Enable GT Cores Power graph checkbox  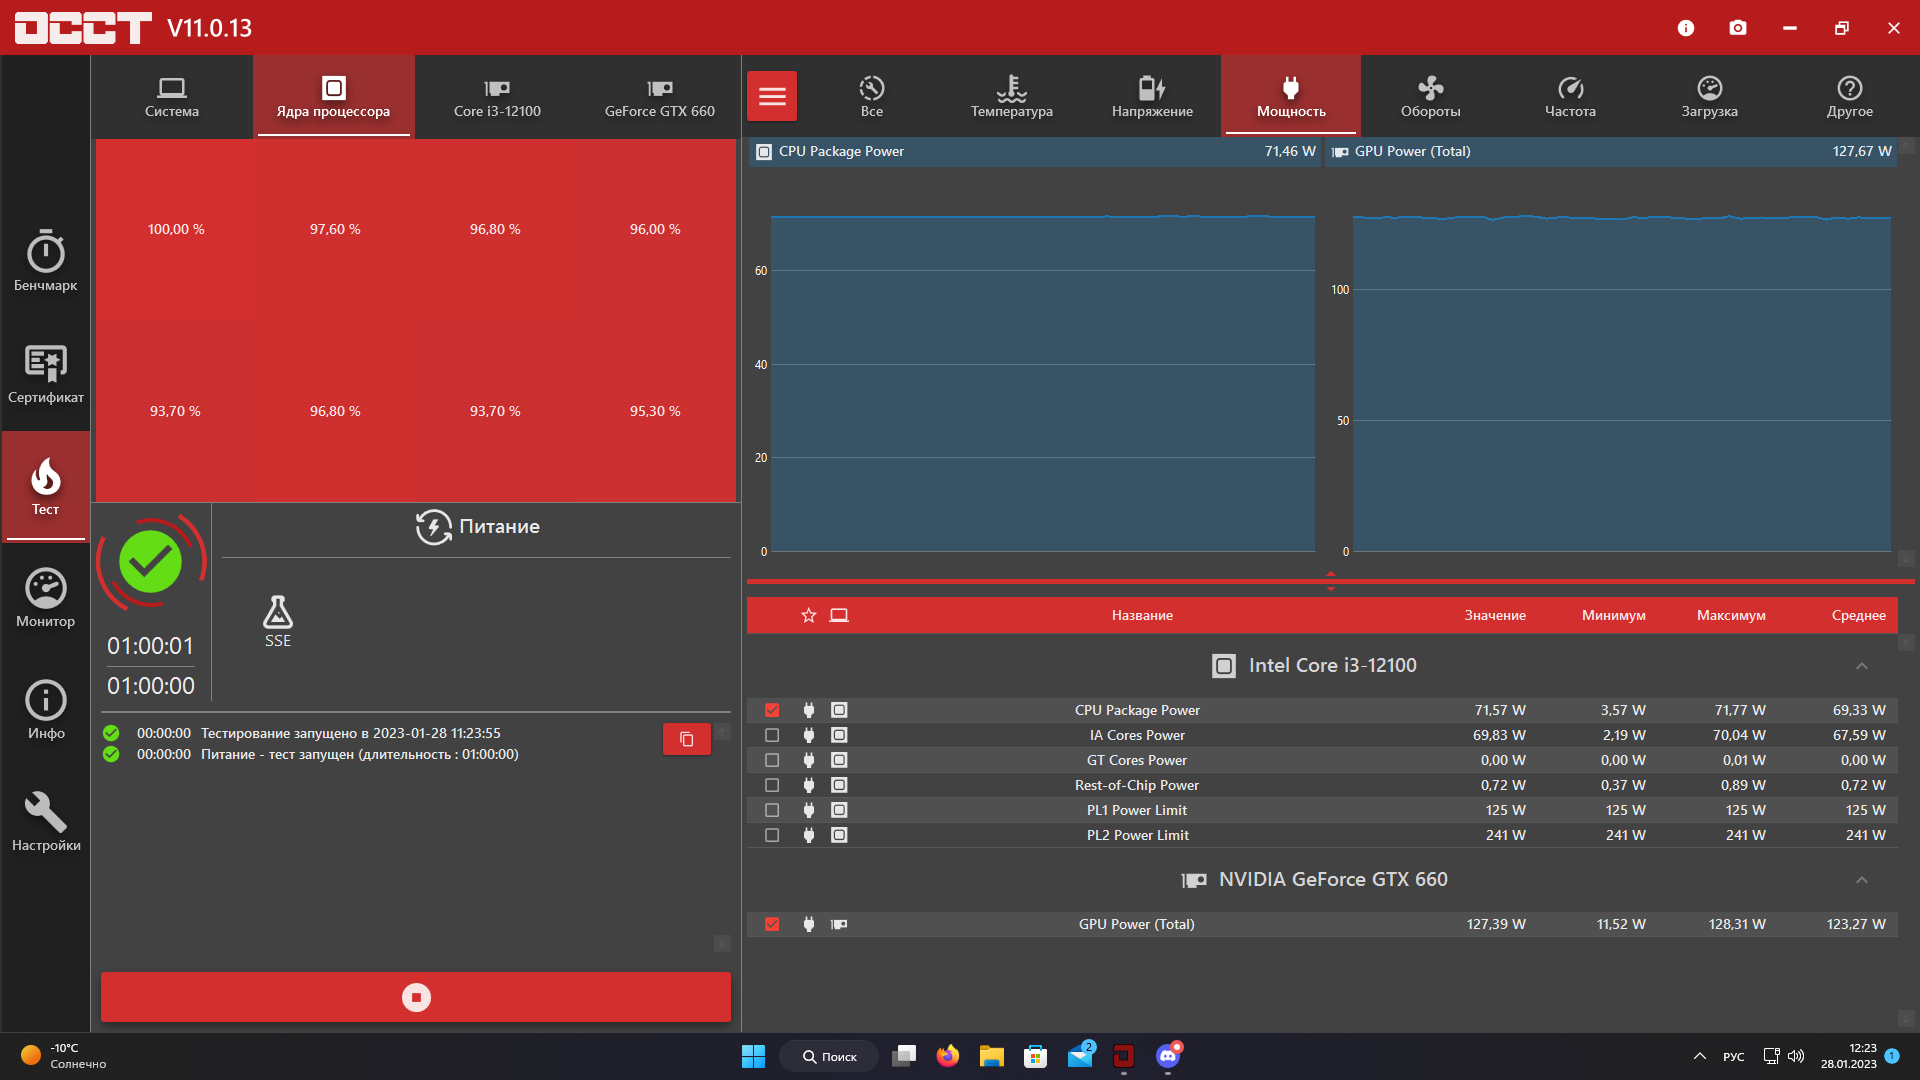click(x=772, y=760)
